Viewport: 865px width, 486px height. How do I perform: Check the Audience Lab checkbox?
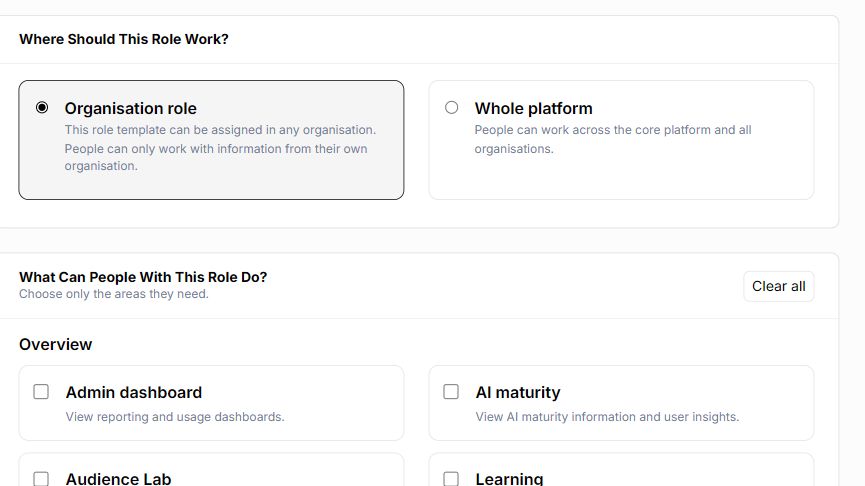[x=41, y=478]
